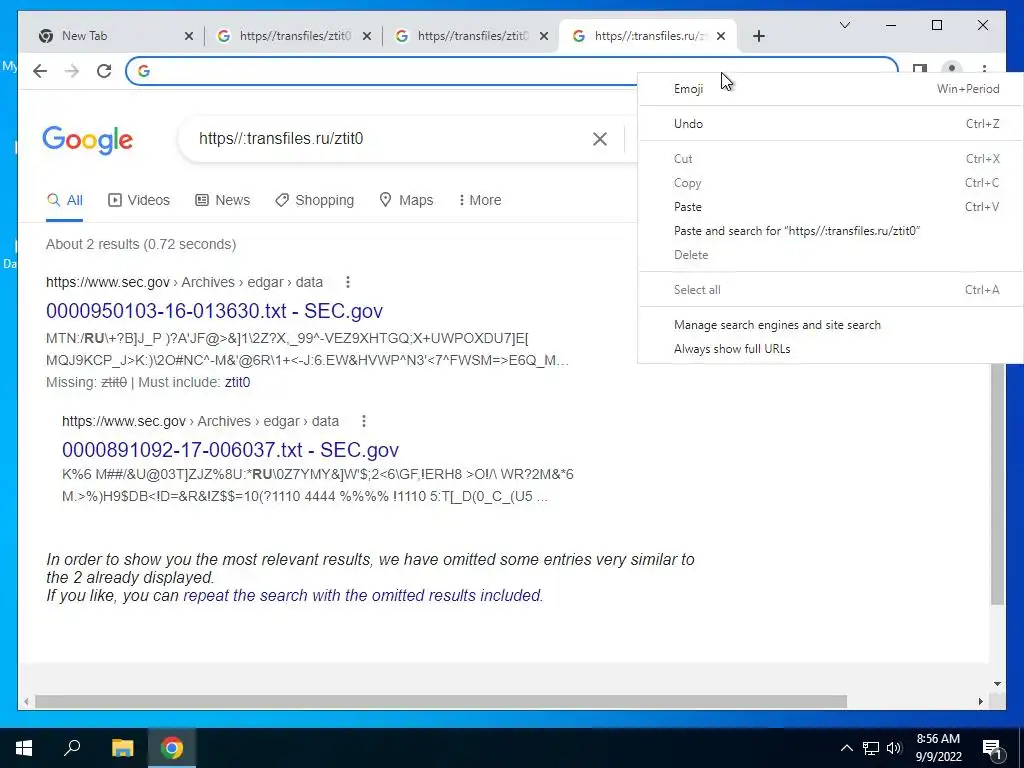This screenshot has width=1024, height=768.
Task: Click the Google logo
Action: tap(88, 140)
